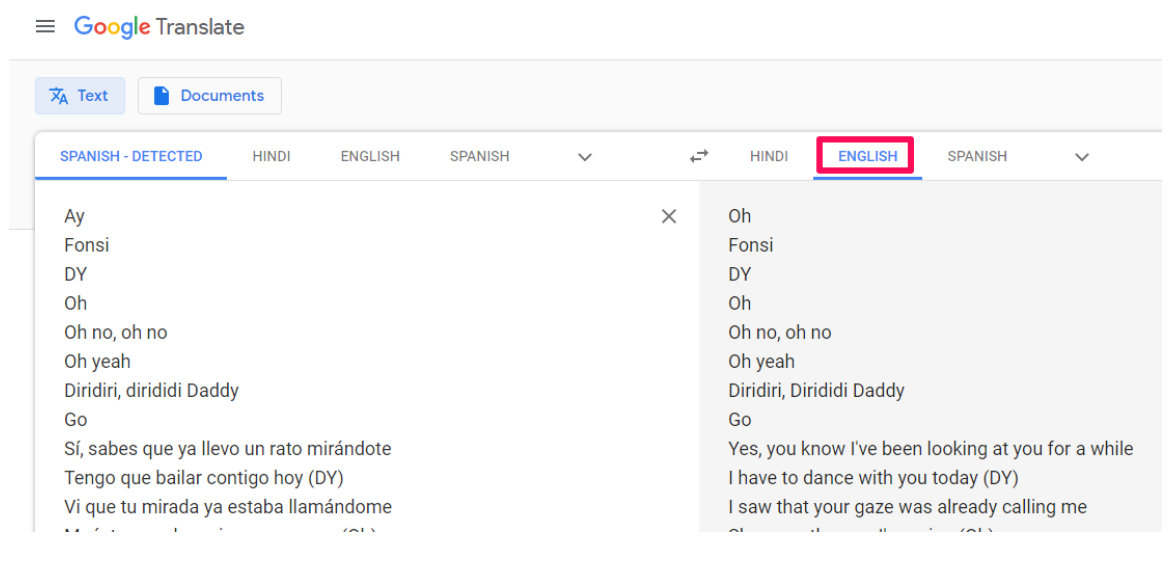Open the Documents translation mode
The image size is (1176, 572).
point(209,96)
